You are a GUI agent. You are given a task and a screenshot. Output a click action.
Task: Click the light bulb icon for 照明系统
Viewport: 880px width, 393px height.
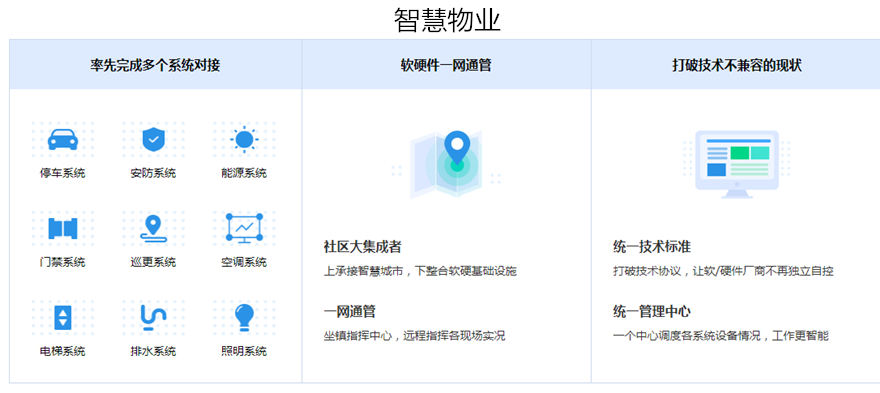[x=244, y=317]
